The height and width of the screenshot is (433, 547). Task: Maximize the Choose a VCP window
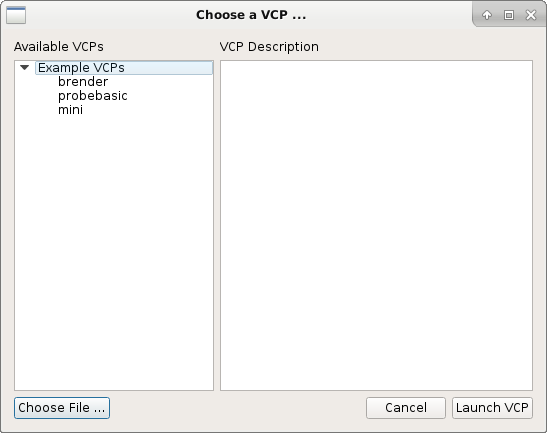click(509, 15)
